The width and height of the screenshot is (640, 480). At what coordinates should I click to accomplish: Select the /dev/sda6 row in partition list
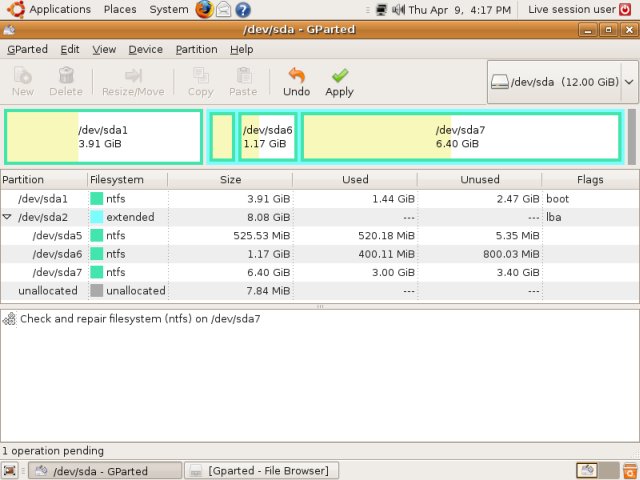(320, 254)
